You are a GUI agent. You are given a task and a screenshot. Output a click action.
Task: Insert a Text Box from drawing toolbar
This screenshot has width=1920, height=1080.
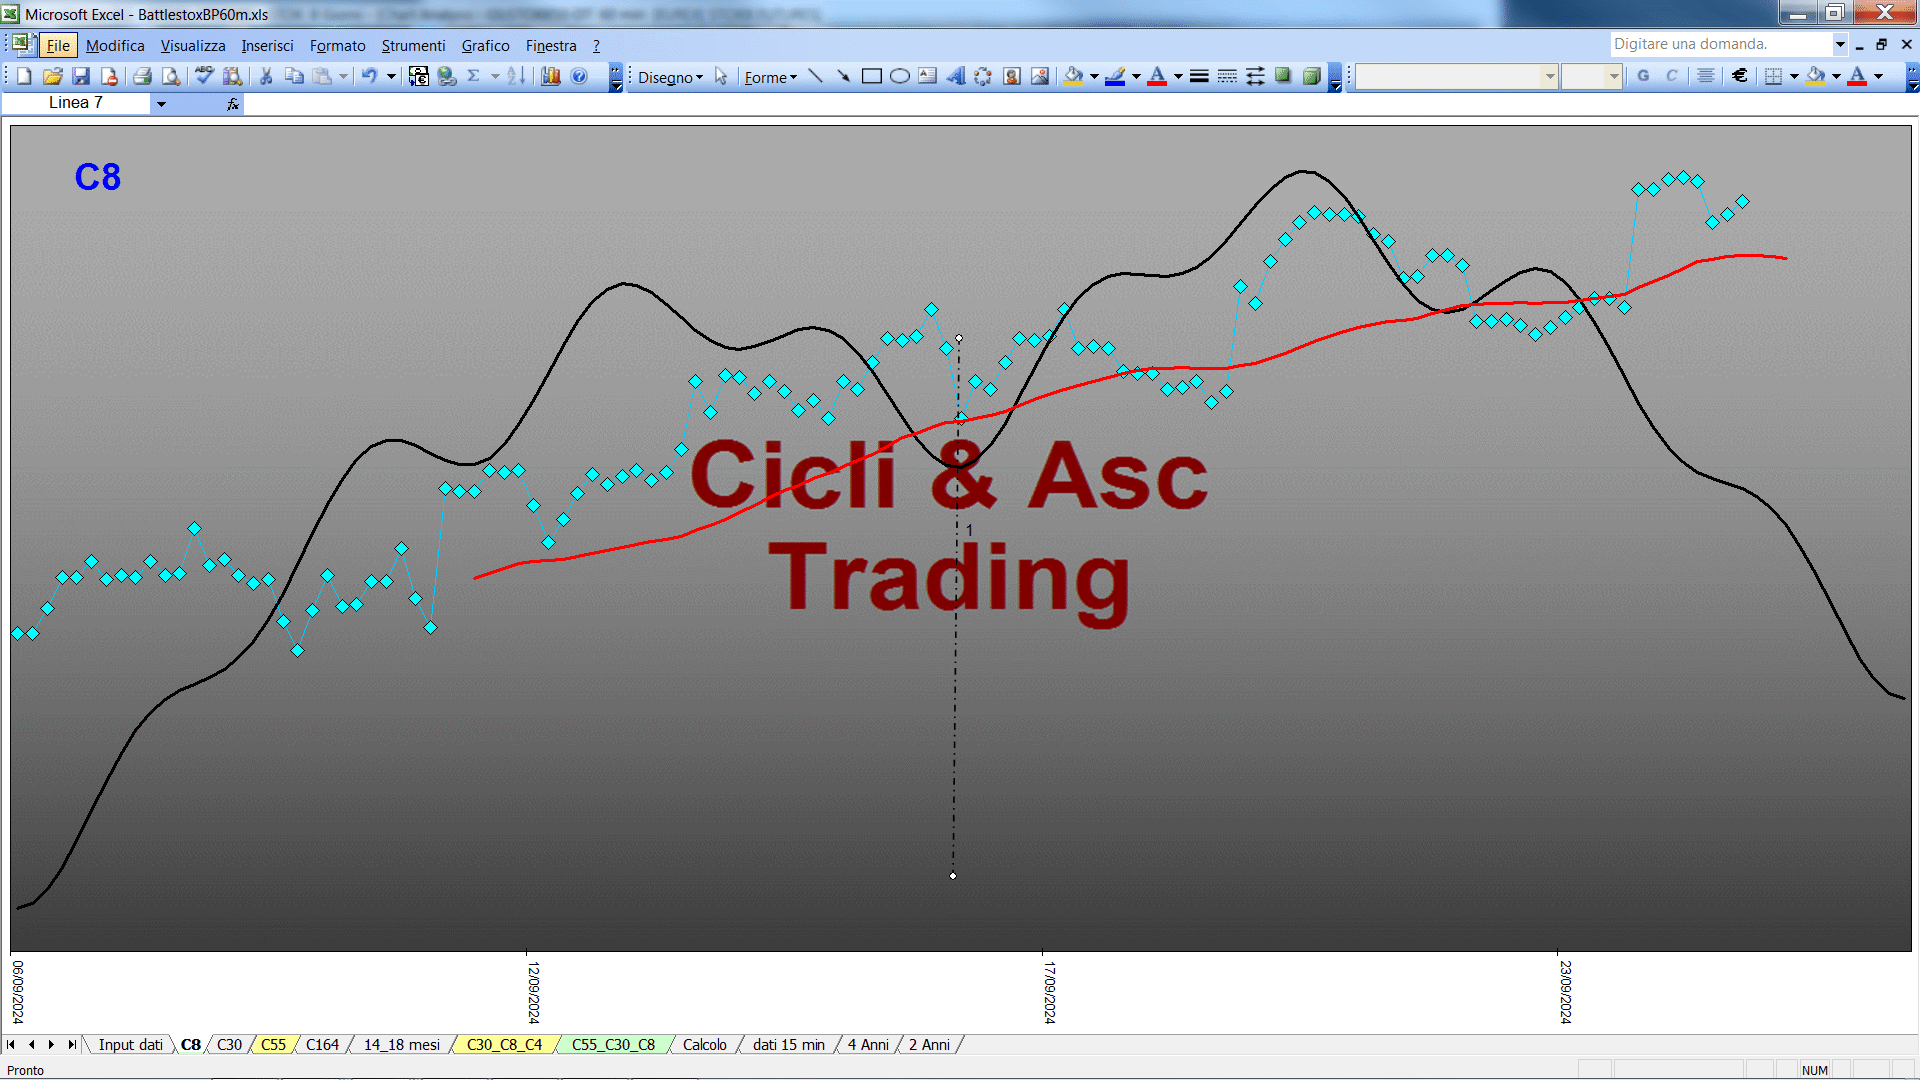tap(928, 76)
